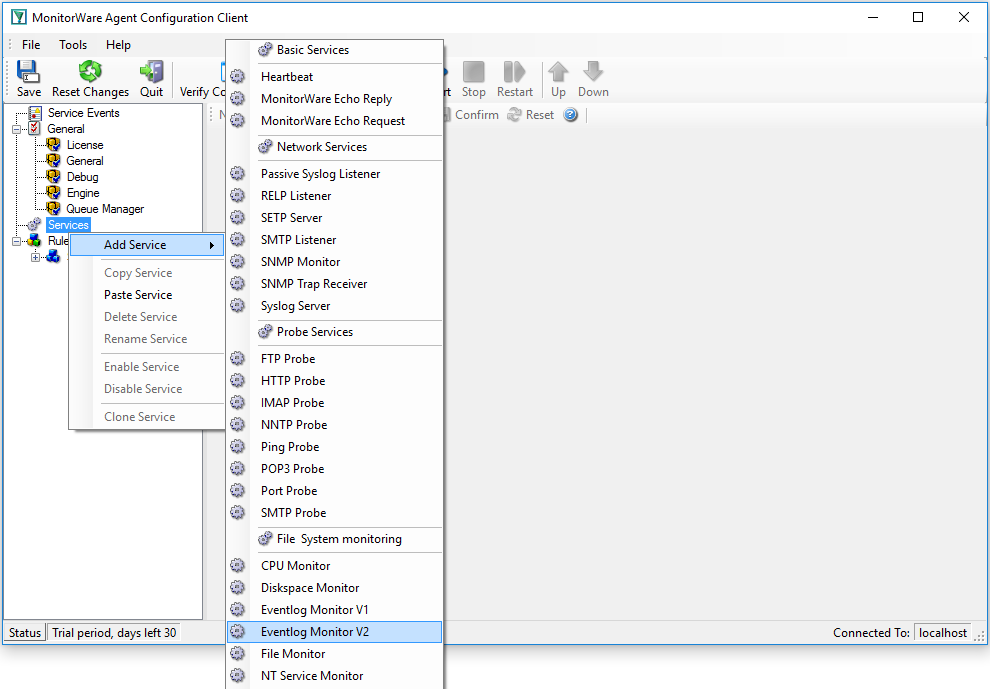Add a Passive Syslog Listener service
990x689 pixels.
pyautogui.click(x=335, y=174)
